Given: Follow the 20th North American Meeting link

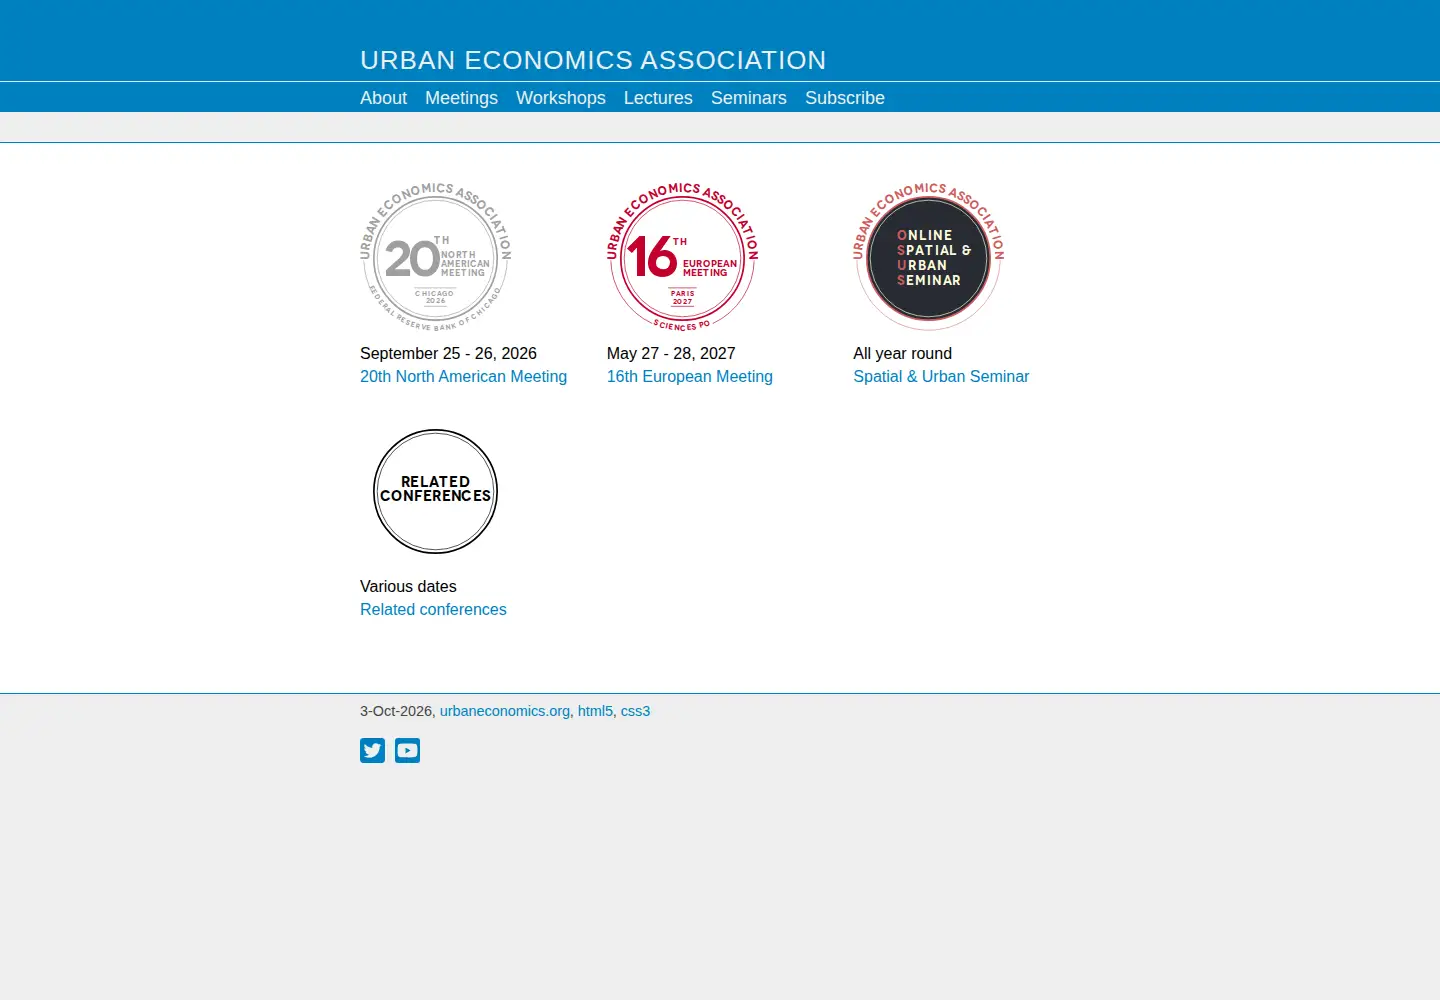Looking at the screenshot, I should (463, 376).
